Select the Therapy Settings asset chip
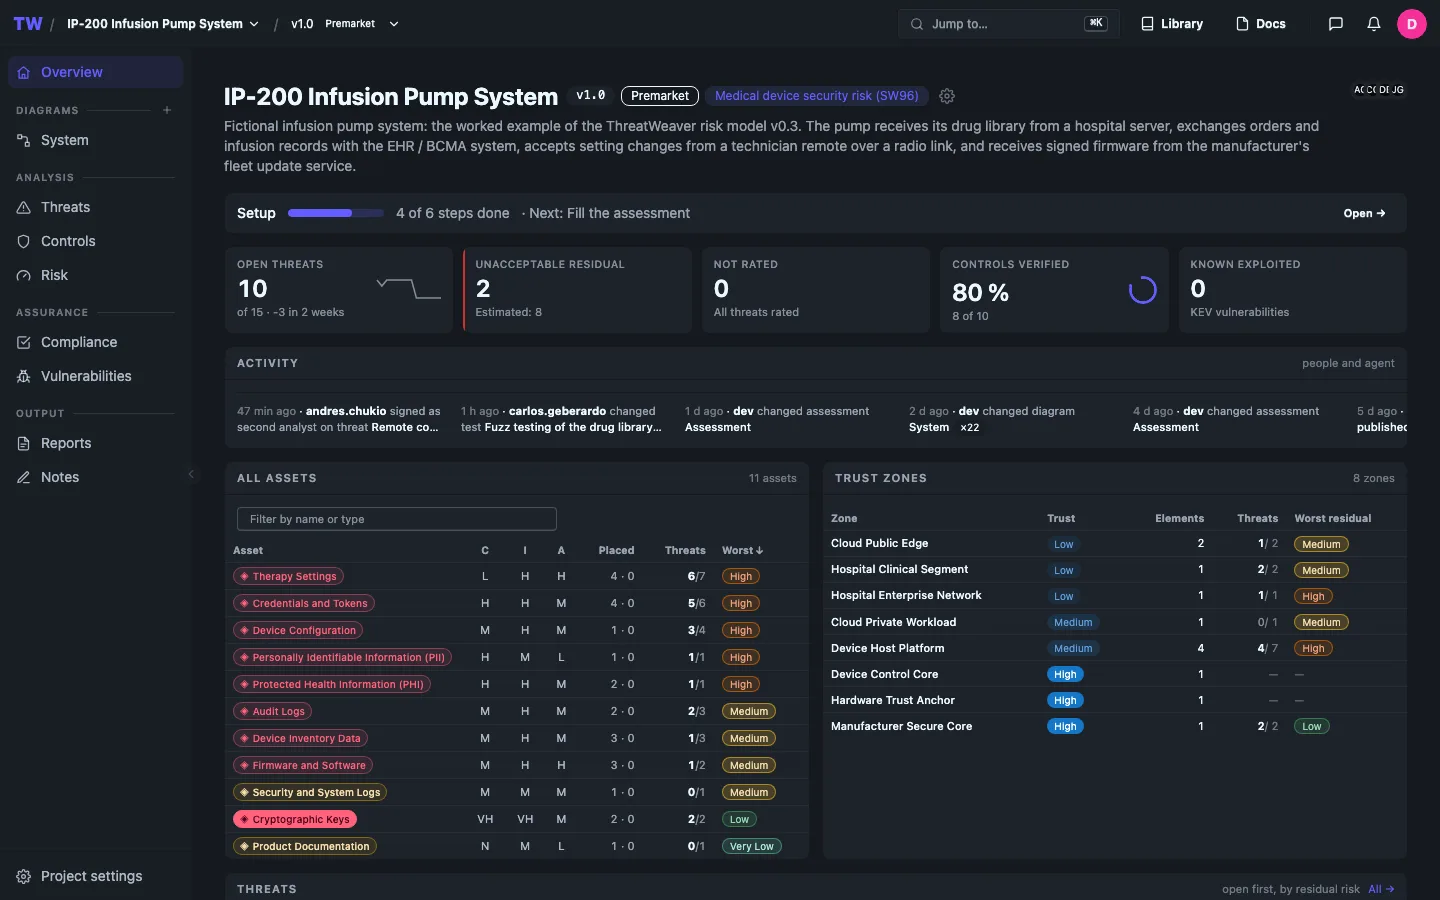The height and width of the screenshot is (900, 1440). (288, 576)
